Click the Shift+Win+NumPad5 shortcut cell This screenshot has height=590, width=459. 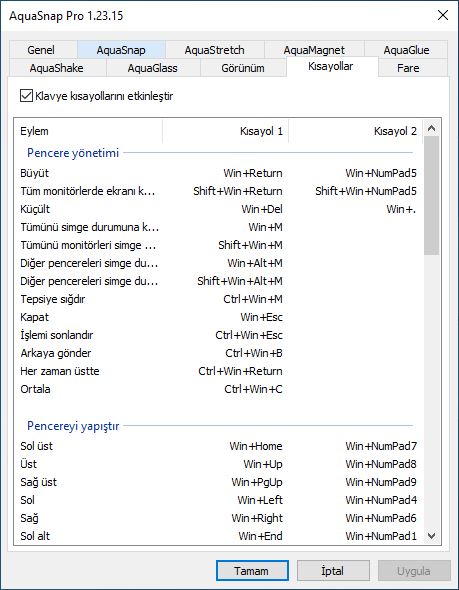[366, 191]
